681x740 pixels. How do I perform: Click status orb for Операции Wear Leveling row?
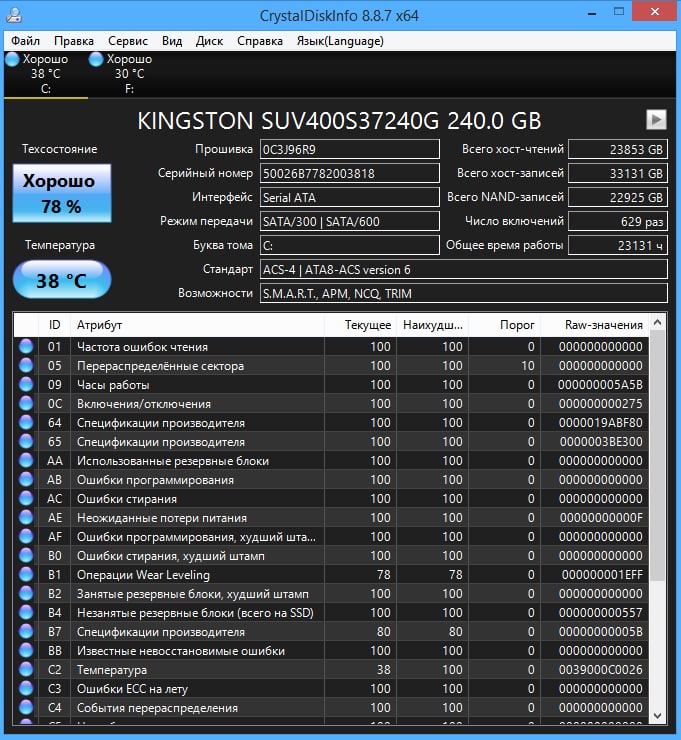point(26,574)
